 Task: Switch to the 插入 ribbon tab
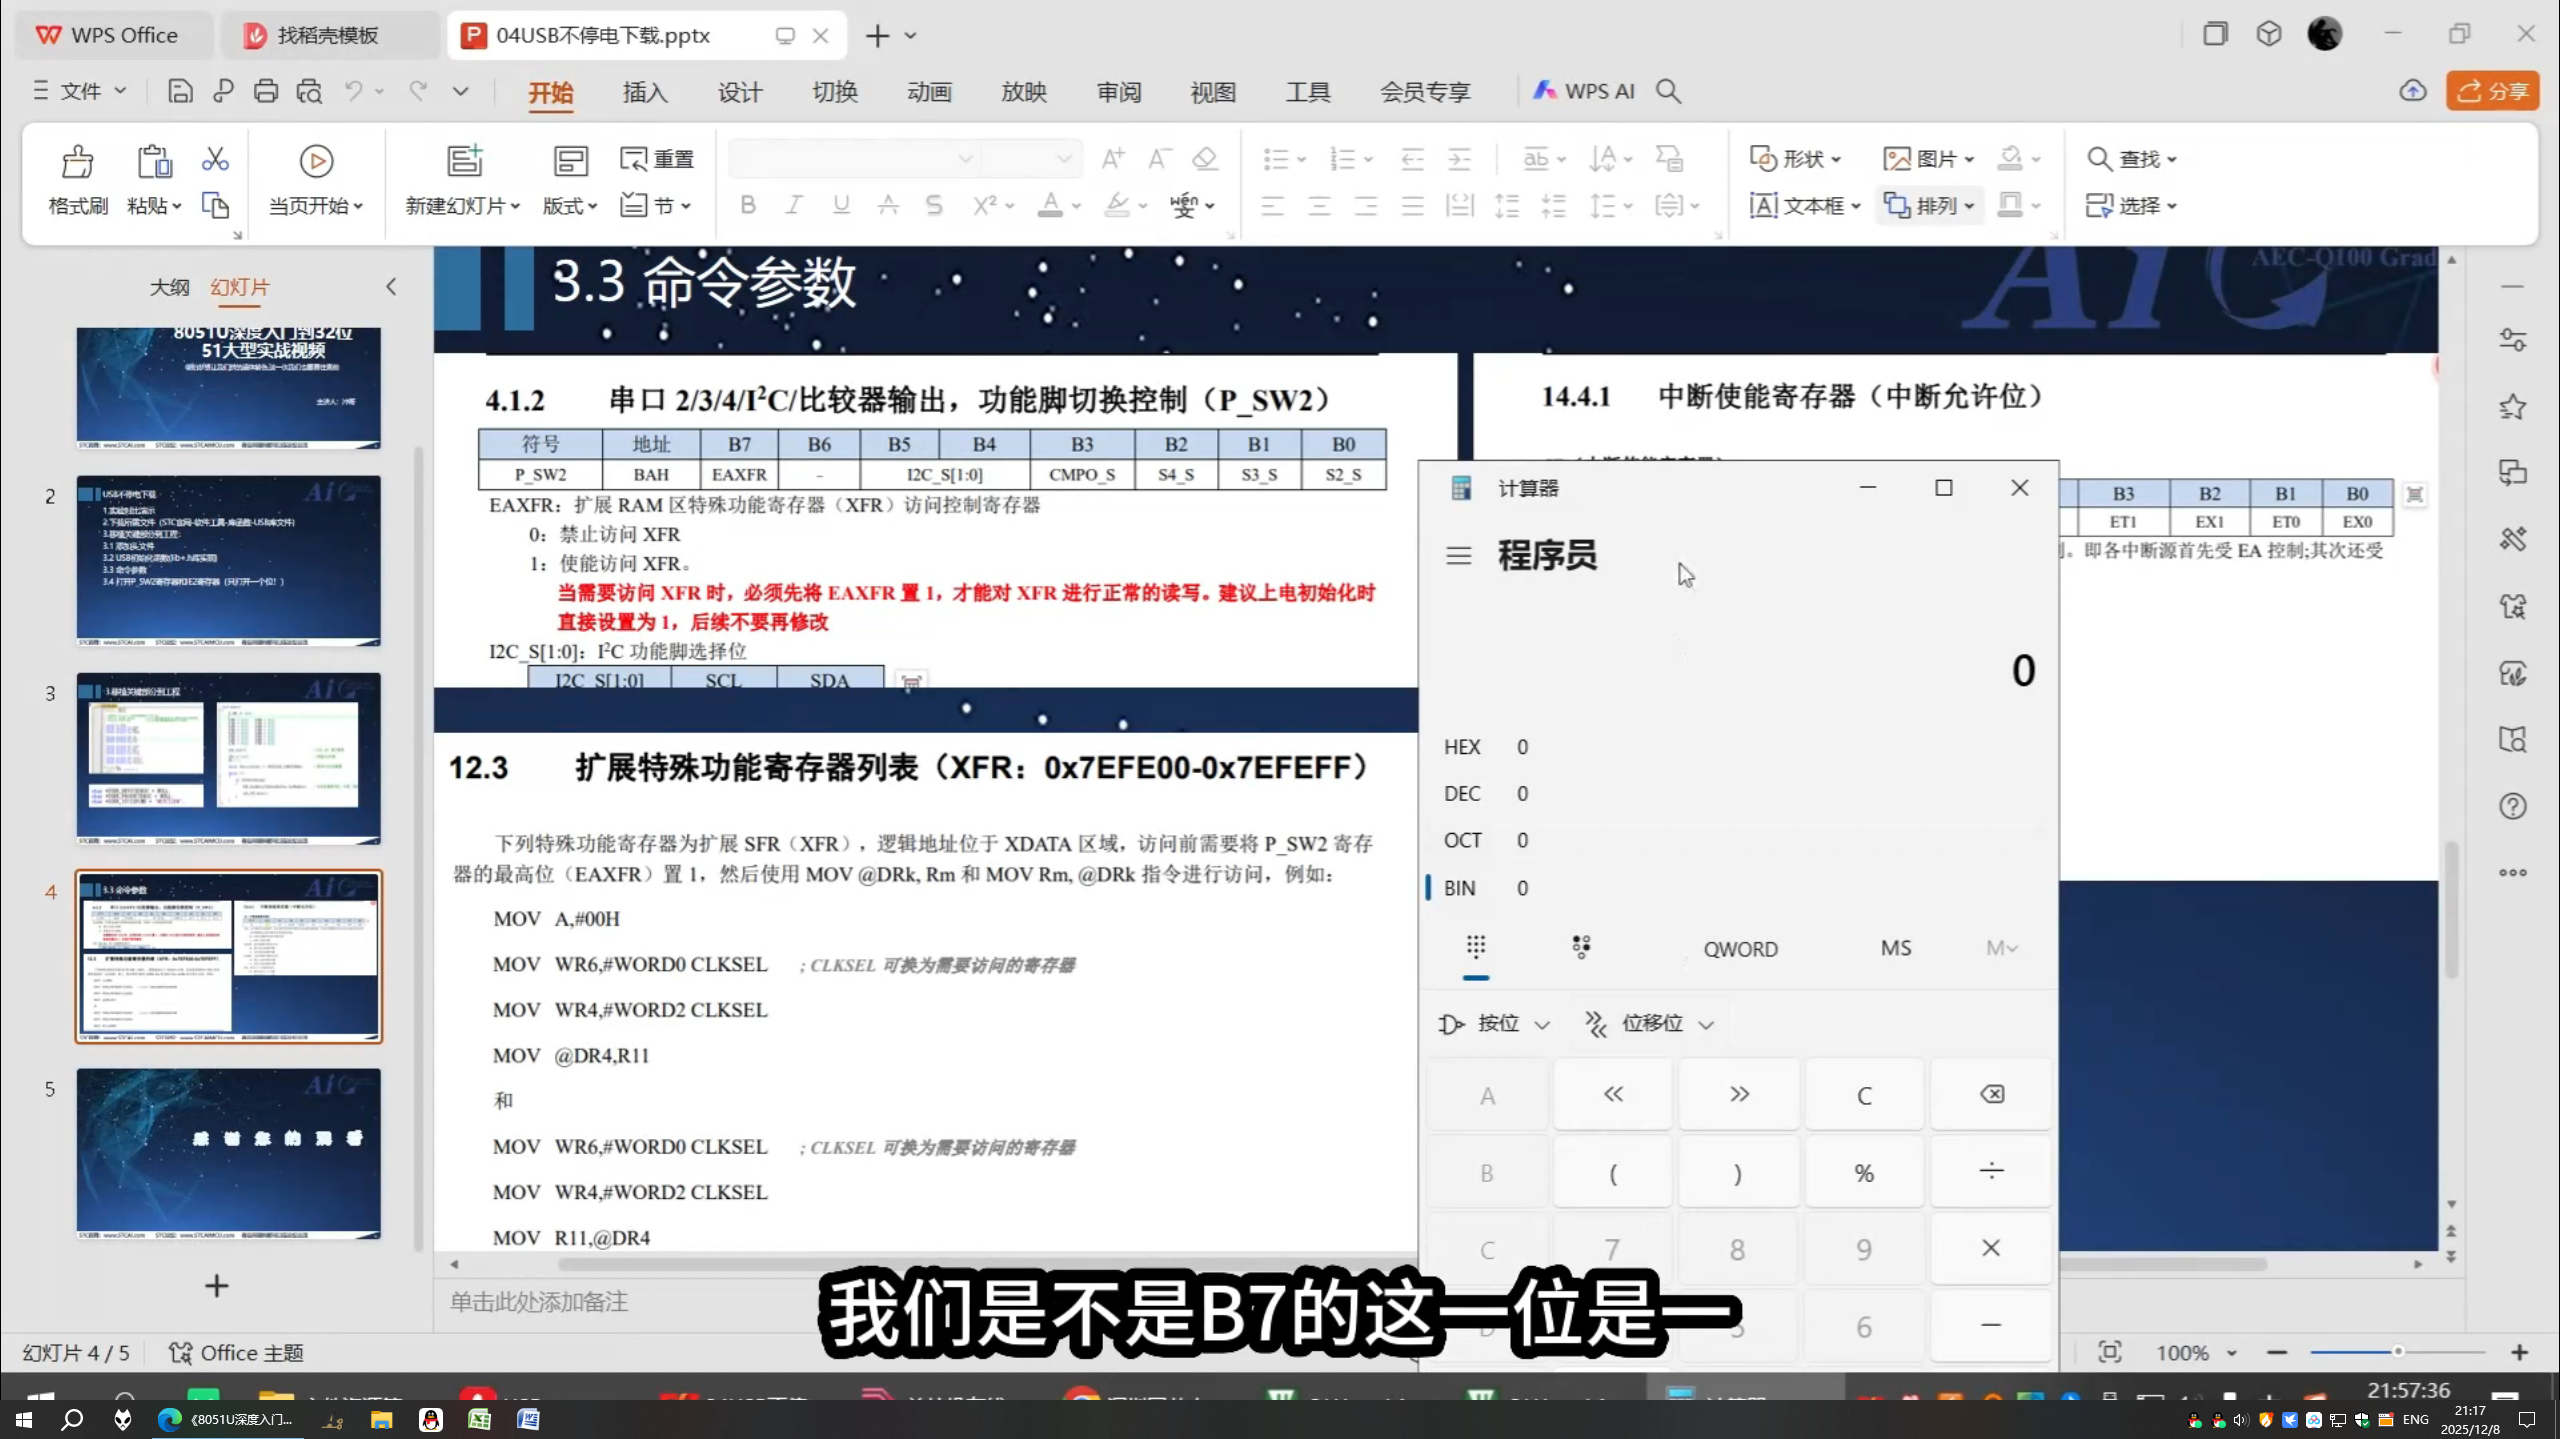click(645, 91)
